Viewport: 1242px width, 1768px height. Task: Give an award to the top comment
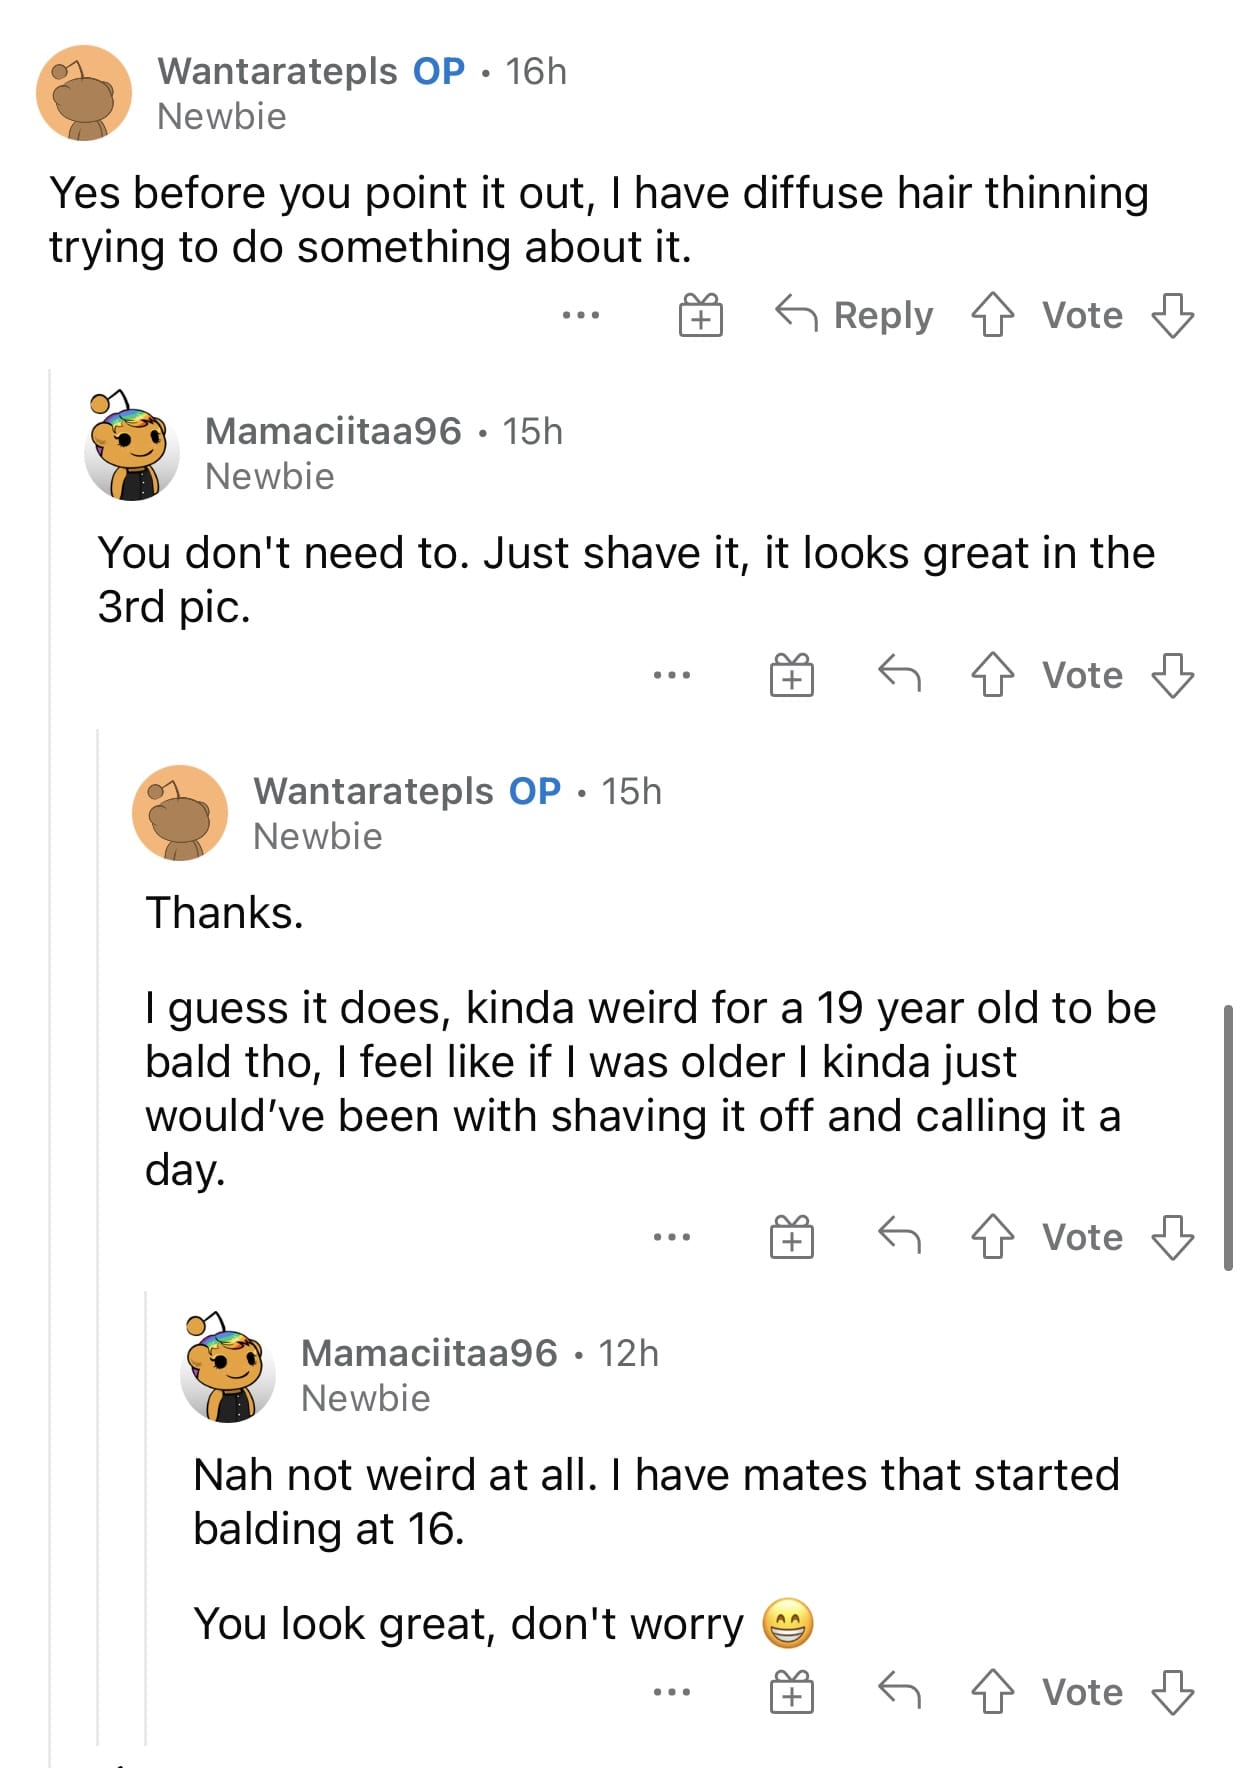click(701, 315)
